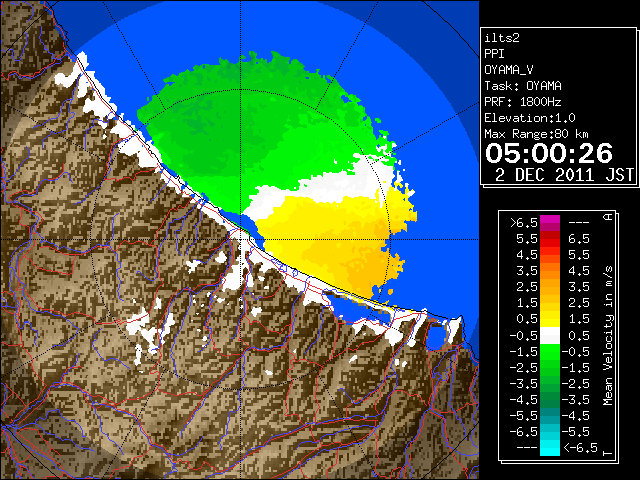Click the radar site at crosshair center
Screen dimensions: 640x480
pyautogui.click(x=241, y=239)
